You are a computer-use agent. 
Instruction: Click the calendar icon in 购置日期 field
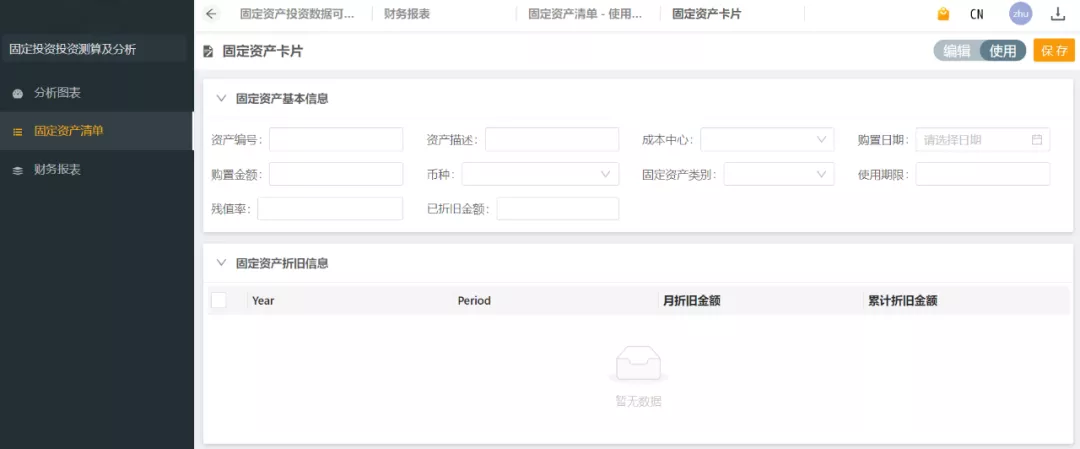point(1037,140)
